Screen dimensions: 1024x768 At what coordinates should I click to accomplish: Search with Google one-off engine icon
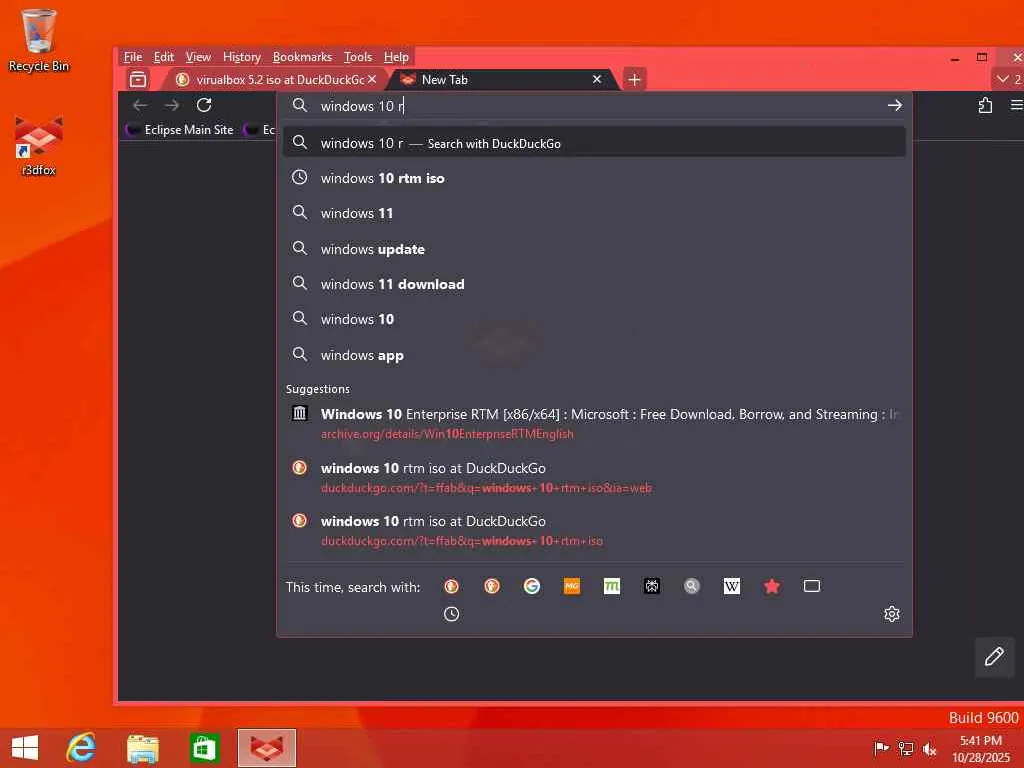pos(532,586)
